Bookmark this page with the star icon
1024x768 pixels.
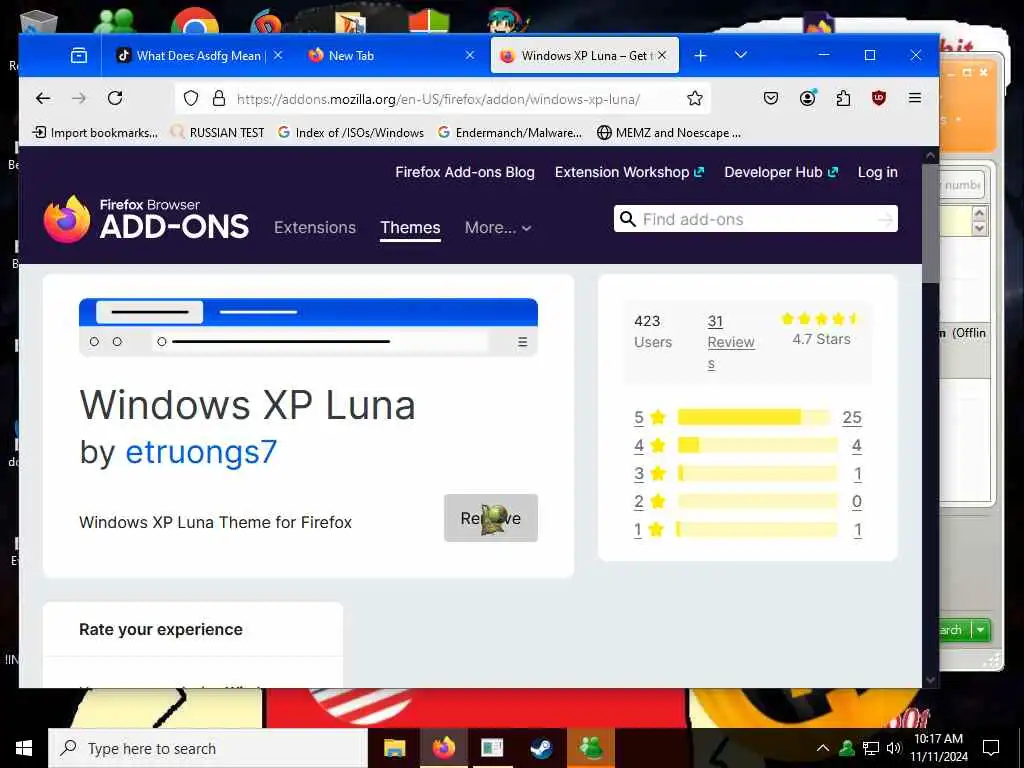[695, 99]
